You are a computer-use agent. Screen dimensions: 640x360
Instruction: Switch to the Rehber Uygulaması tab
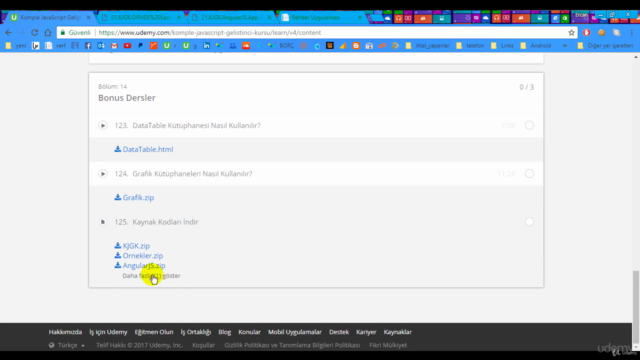point(321,18)
